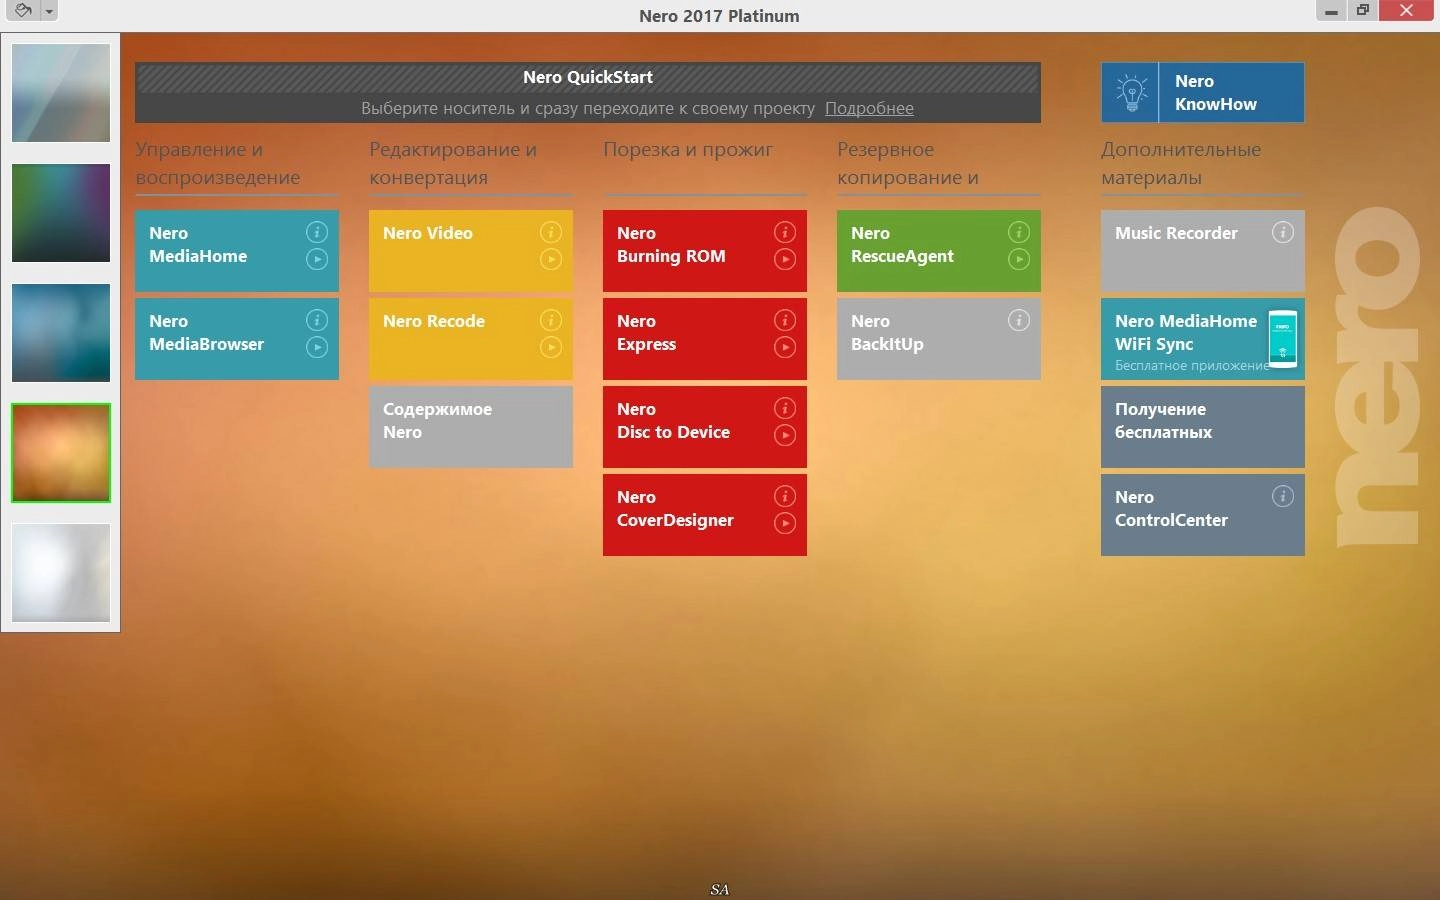1440x900 pixels.
Task: Choose the green-purple gradient background thumbnail
Action: 61,213
